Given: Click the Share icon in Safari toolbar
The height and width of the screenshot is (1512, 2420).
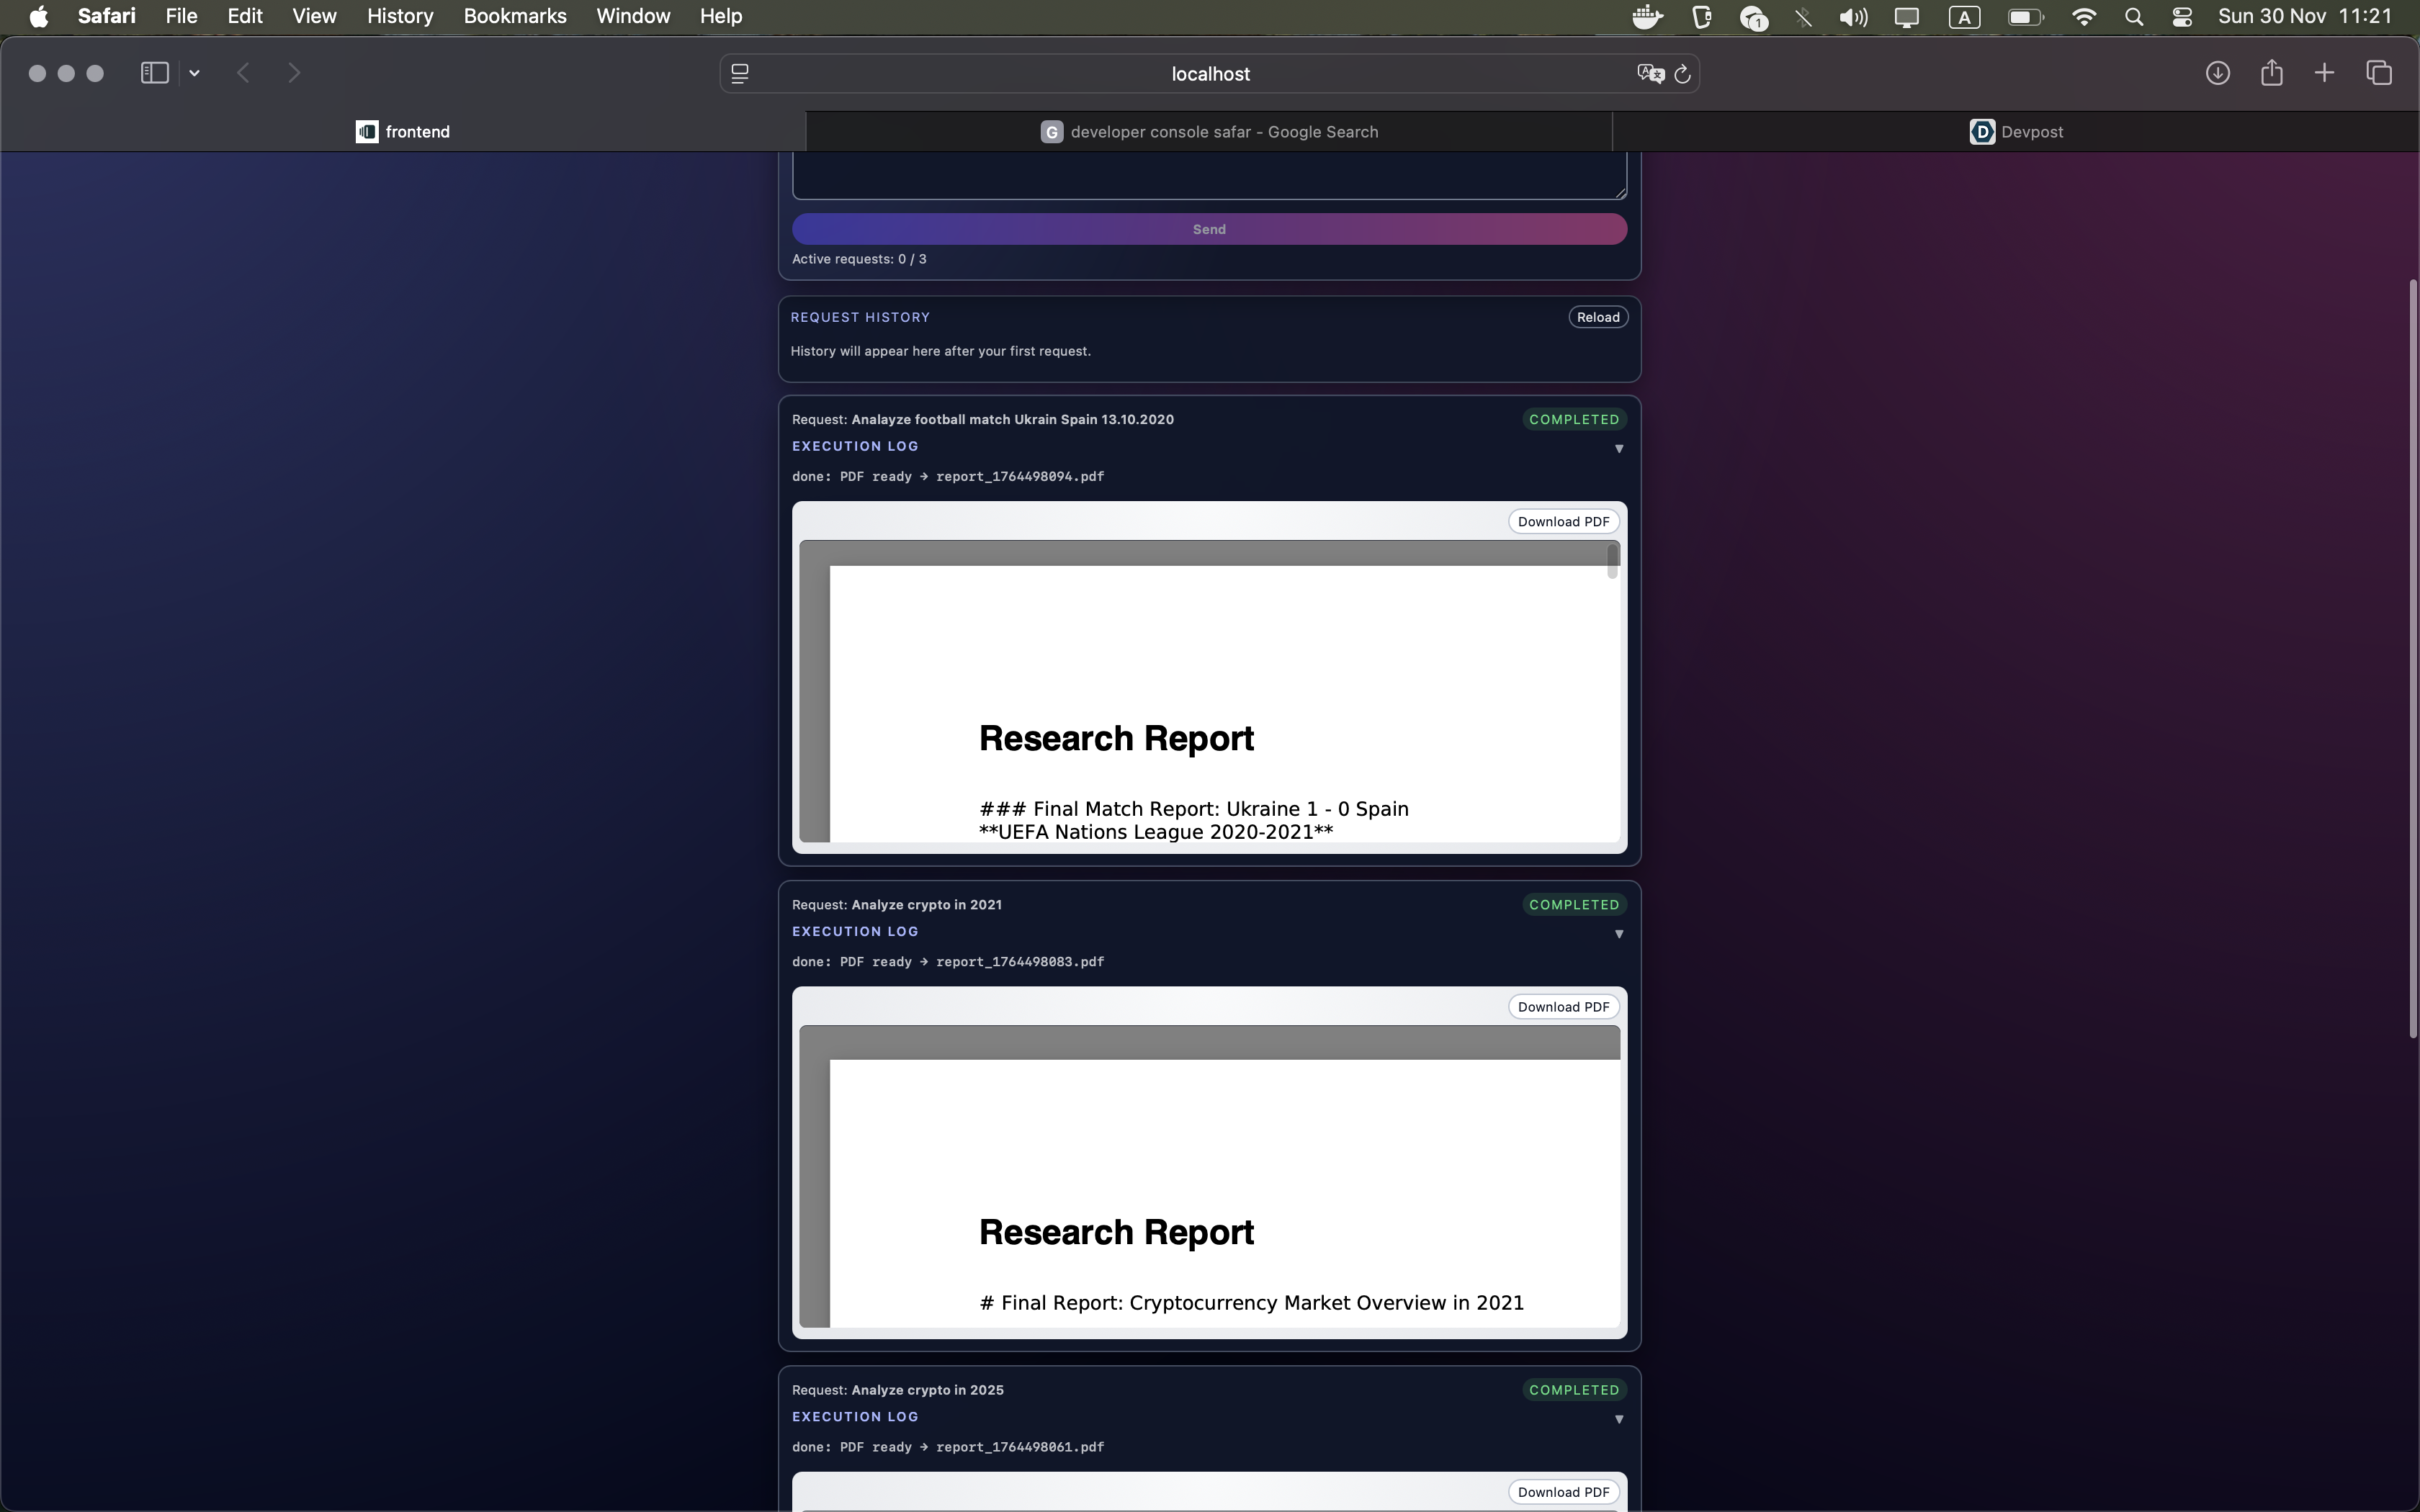Looking at the screenshot, I should point(2271,73).
